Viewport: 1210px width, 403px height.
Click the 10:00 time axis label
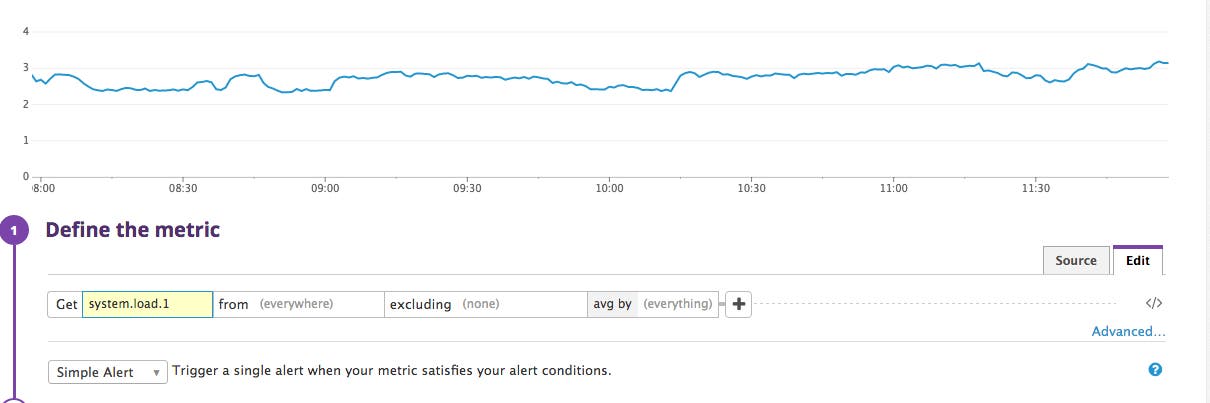(x=609, y=188)
